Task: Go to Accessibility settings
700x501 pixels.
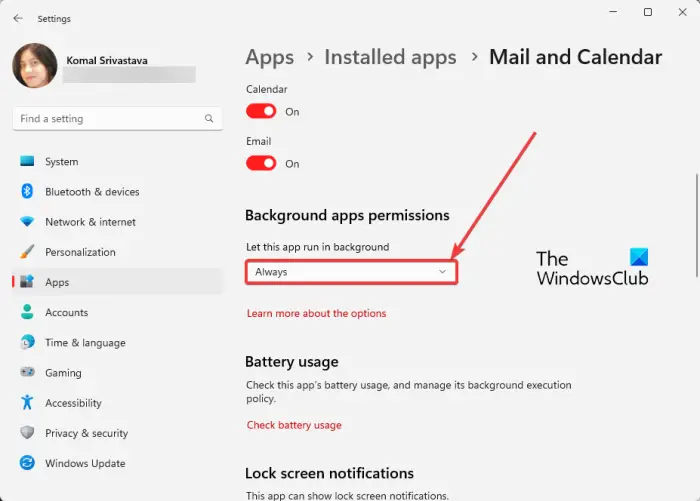Action: point(117,403)
